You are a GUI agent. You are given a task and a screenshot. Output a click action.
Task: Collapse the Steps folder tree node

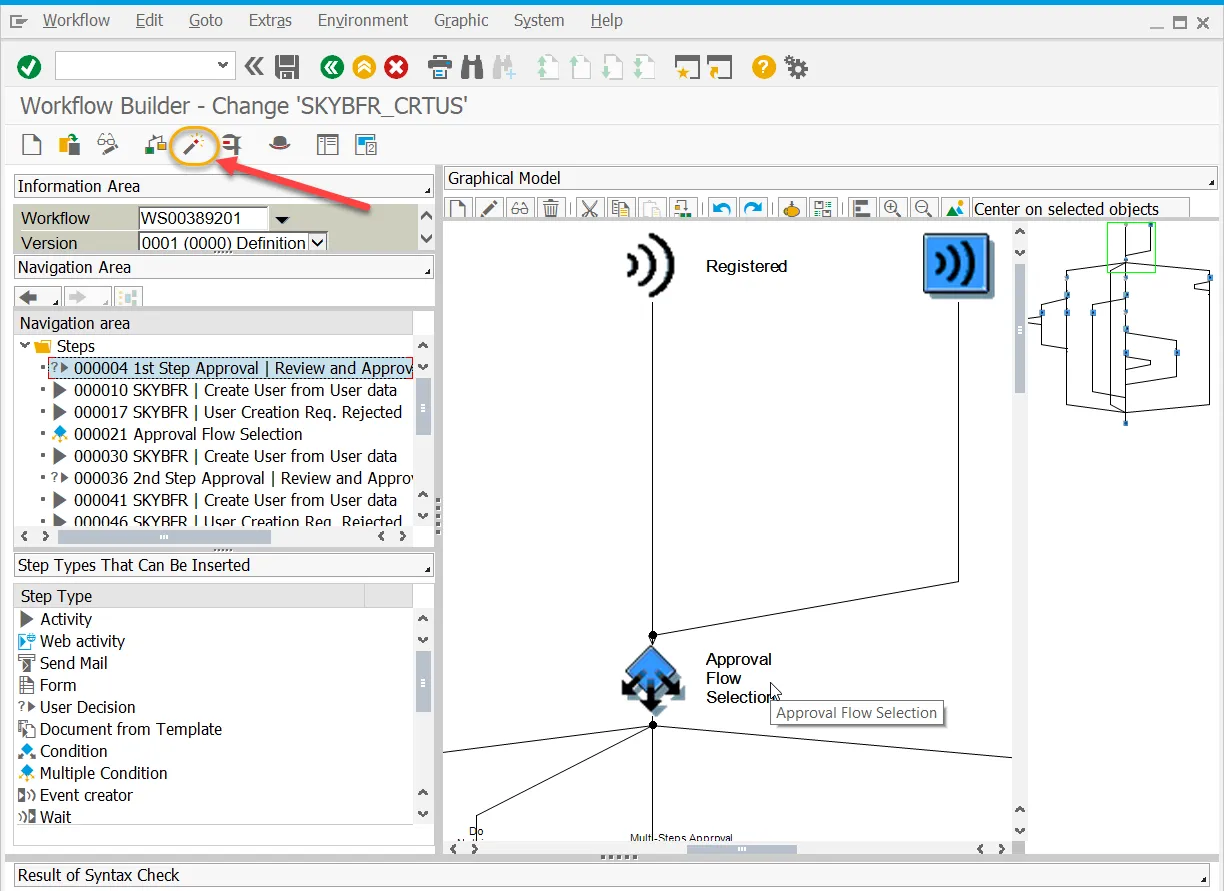point(25,346)
